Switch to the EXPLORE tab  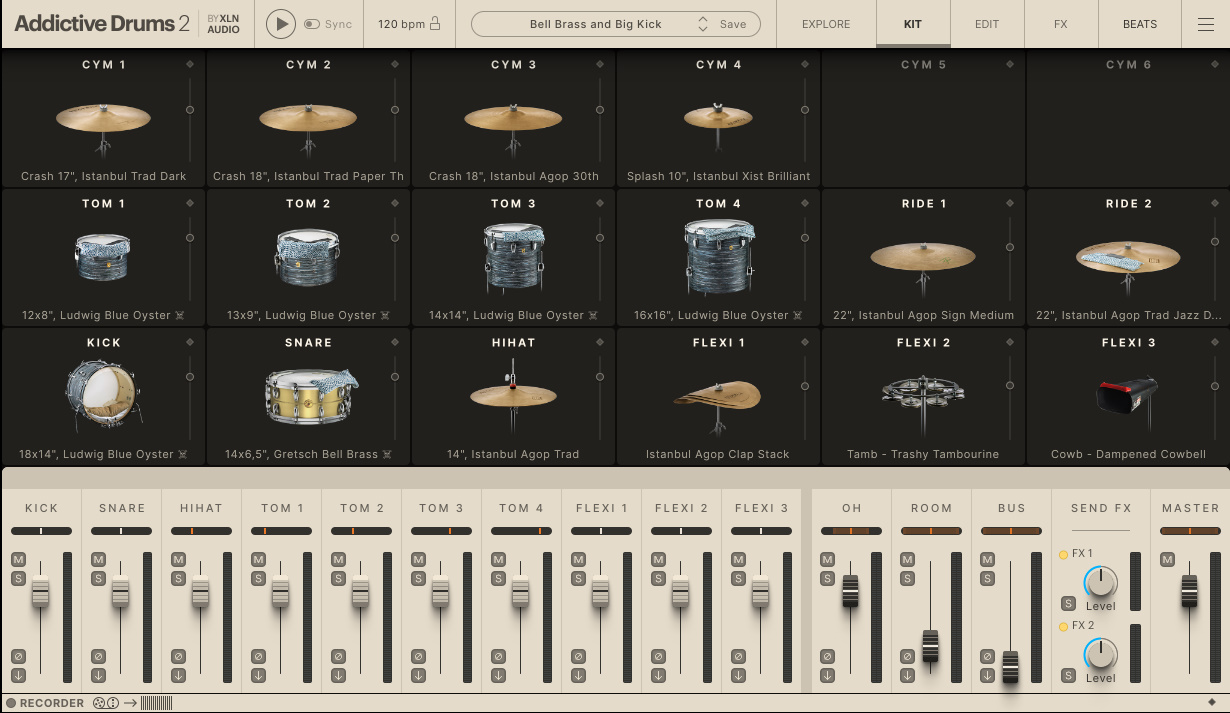[x=826, y=24]
